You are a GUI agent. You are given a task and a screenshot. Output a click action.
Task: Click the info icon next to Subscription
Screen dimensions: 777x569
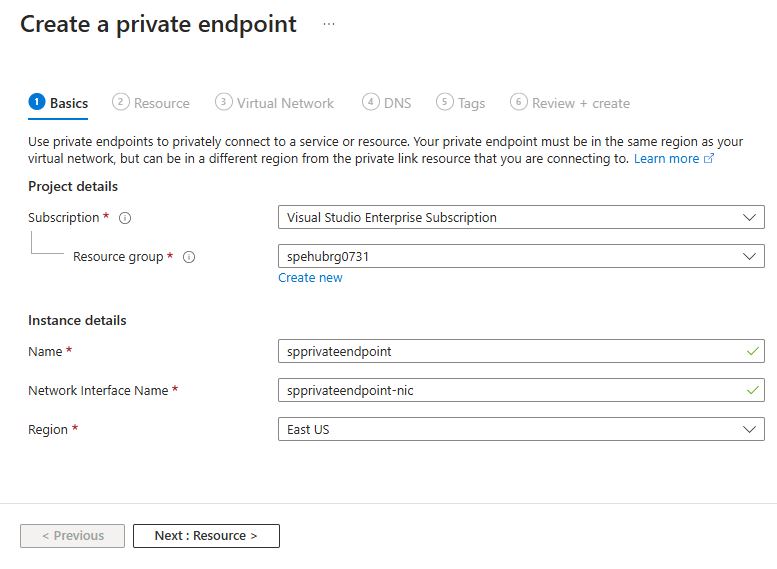tap(125, 218)
